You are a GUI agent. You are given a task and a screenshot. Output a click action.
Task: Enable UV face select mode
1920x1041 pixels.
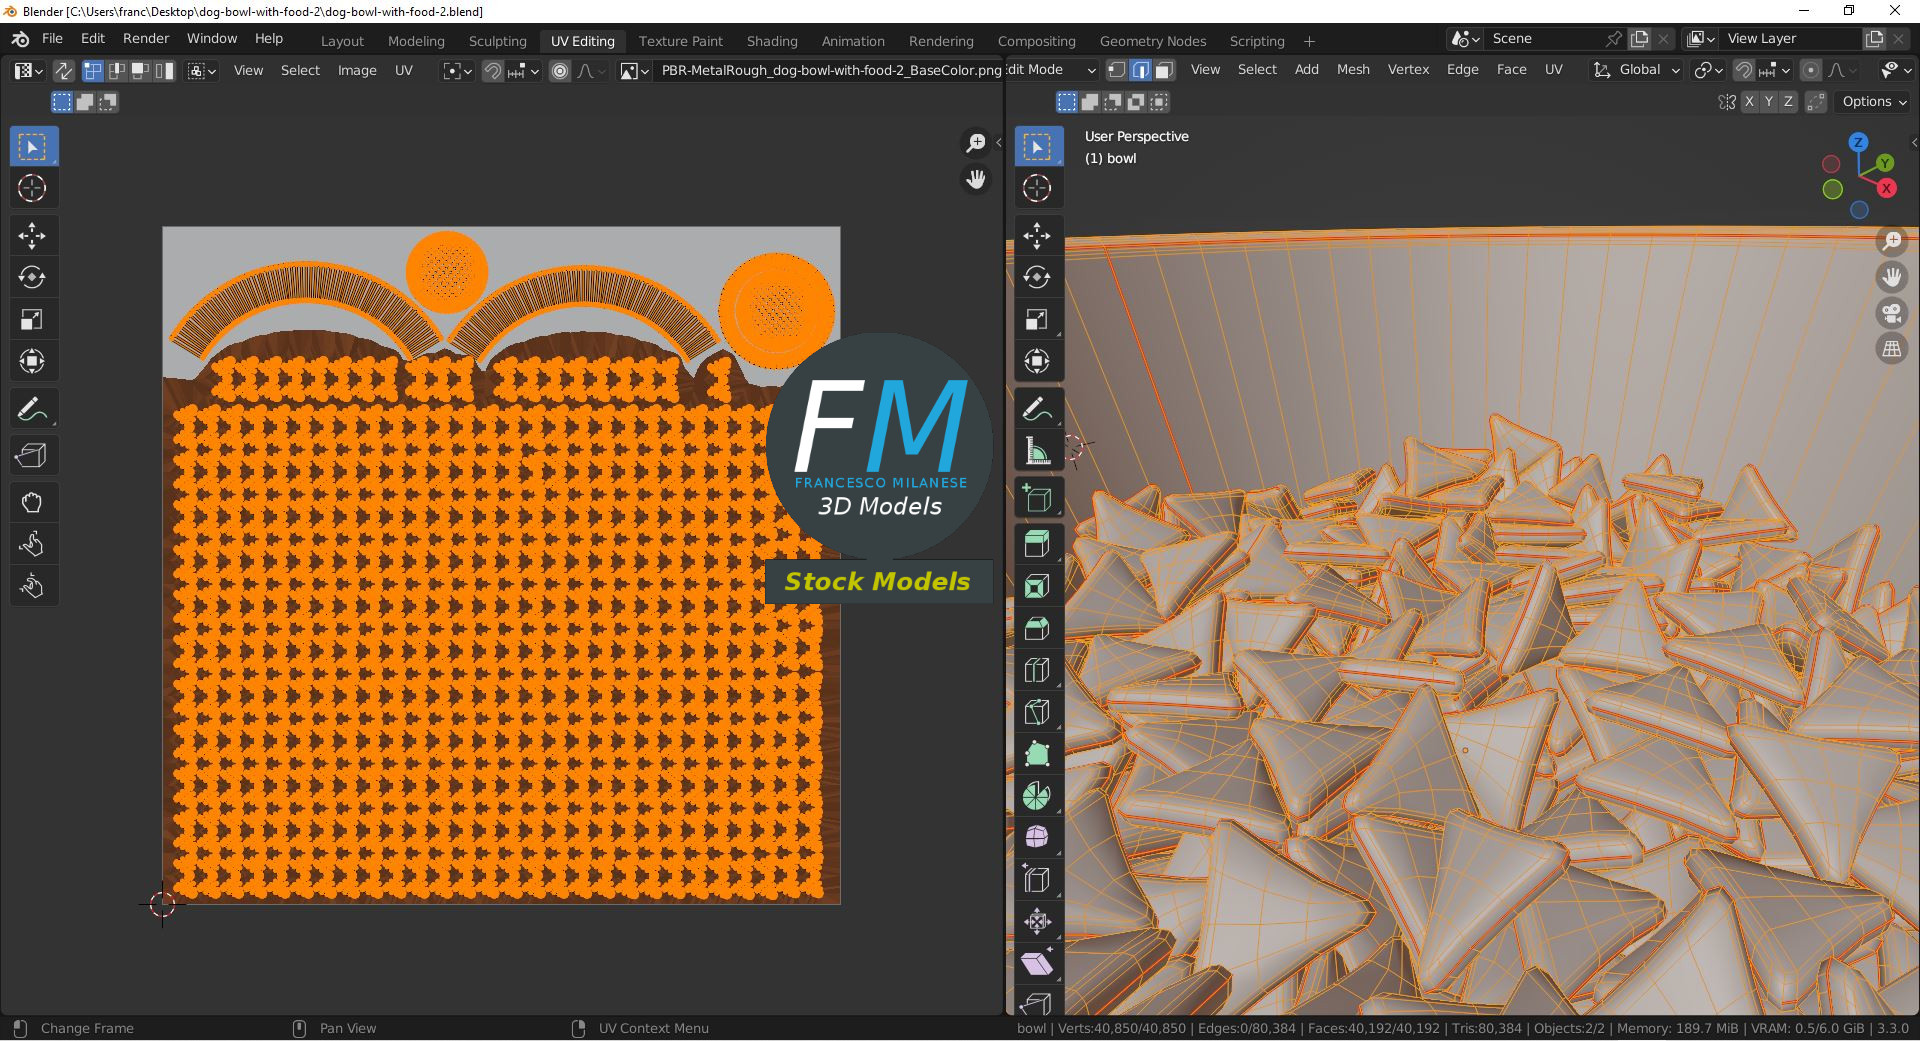(x=140, y=71)
